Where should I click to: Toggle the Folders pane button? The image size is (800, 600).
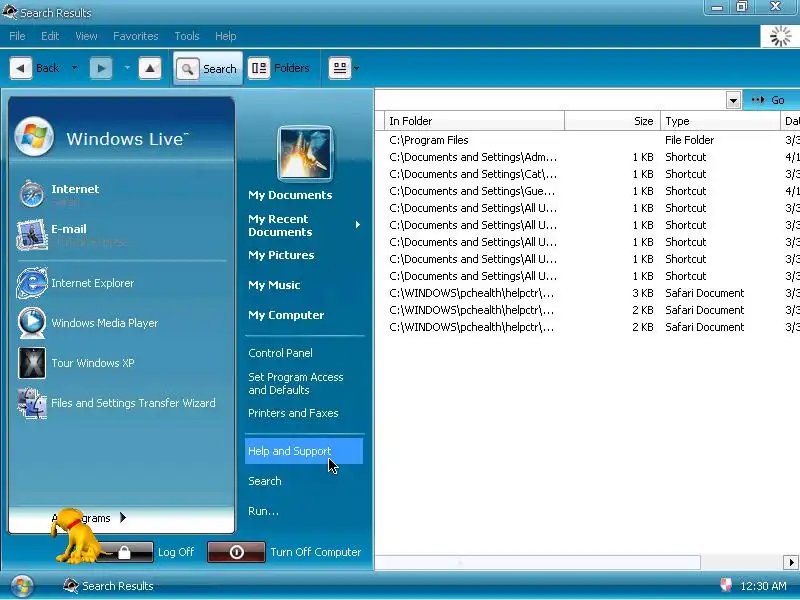tap(279, 68)
